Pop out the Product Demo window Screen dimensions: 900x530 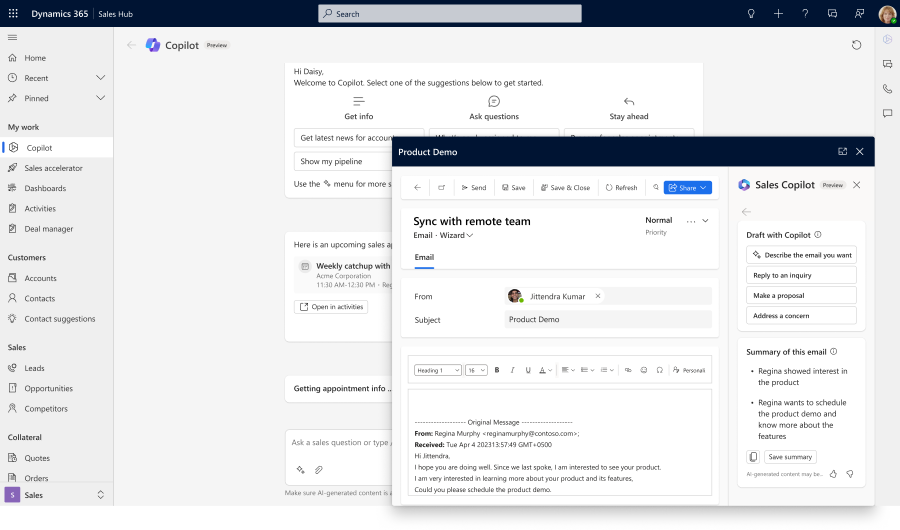click(842, 152)
